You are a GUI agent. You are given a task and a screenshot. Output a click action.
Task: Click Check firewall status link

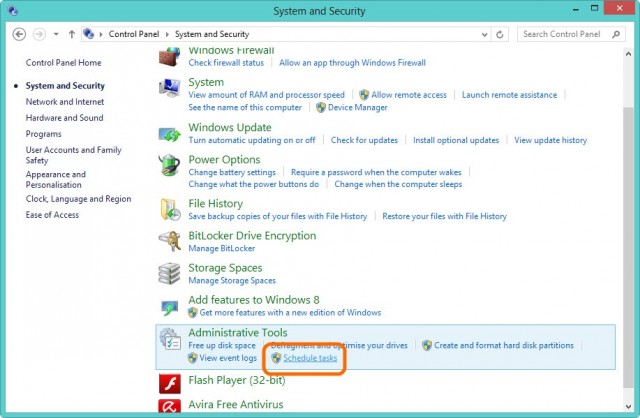pyautogui.click(x=226, y=63)
